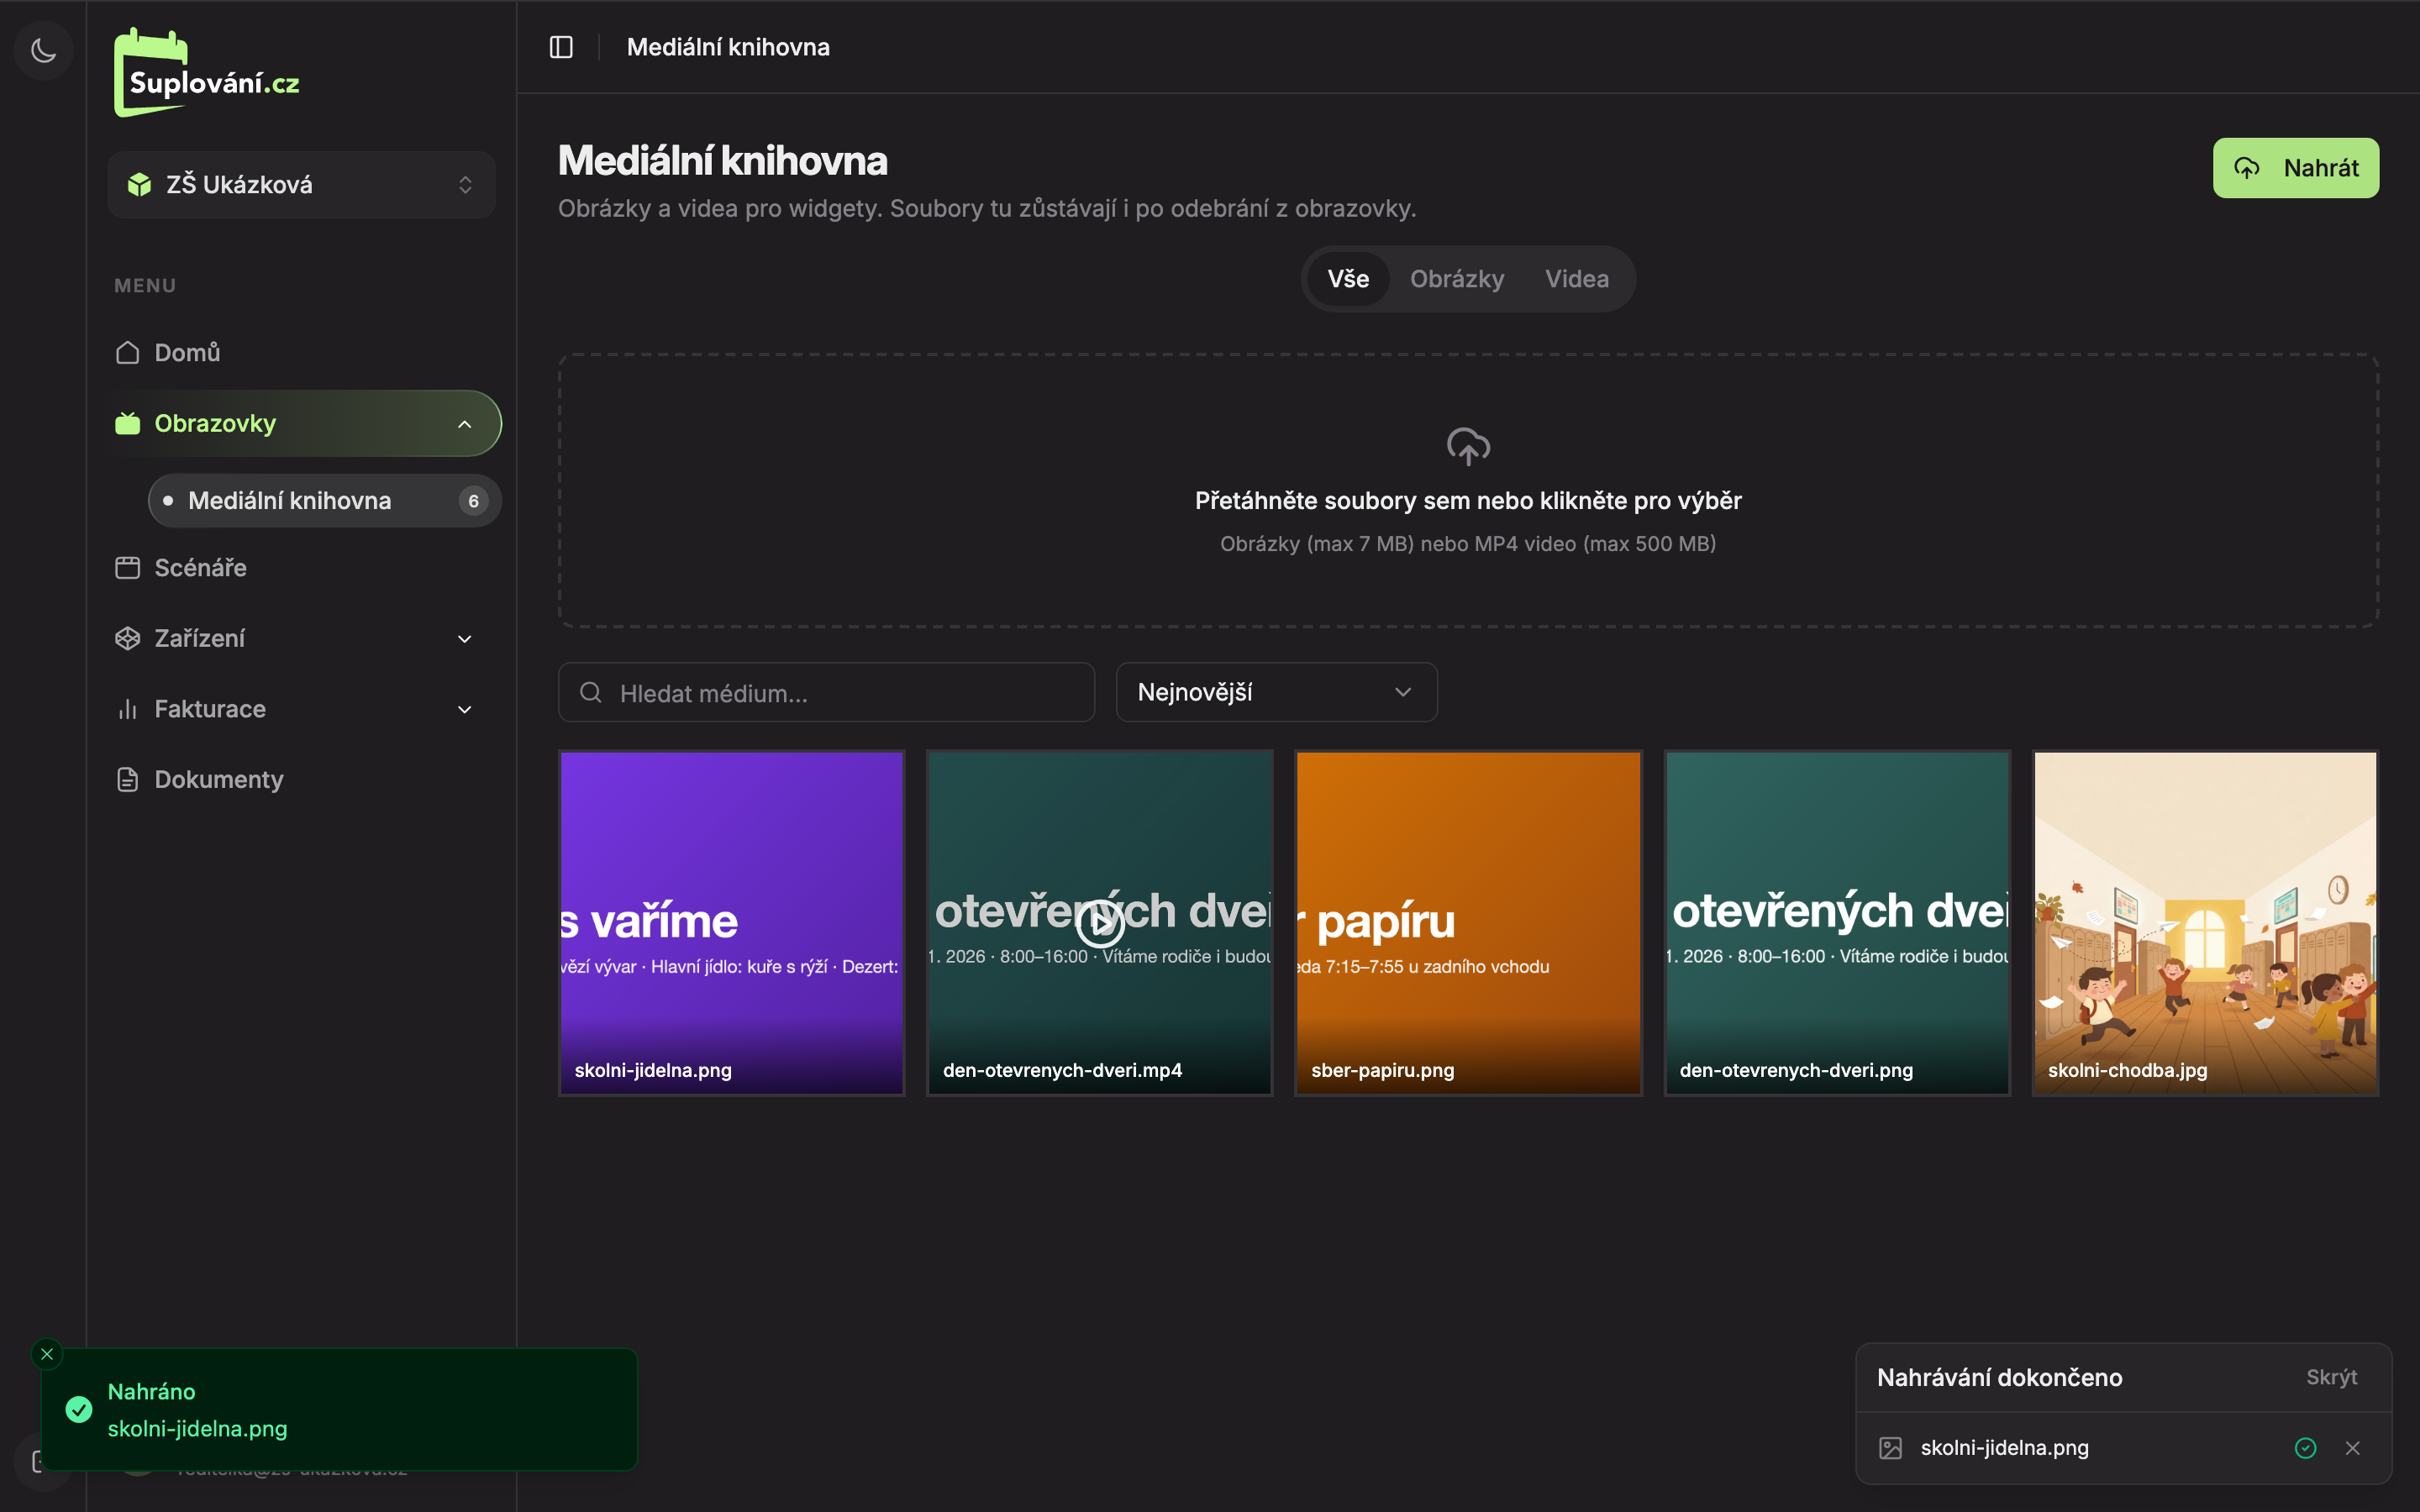Click the dropzone text Přetáhněte soubory sem
The height and width of the screenshot is (1512, 2420).
click(1468, 500)
